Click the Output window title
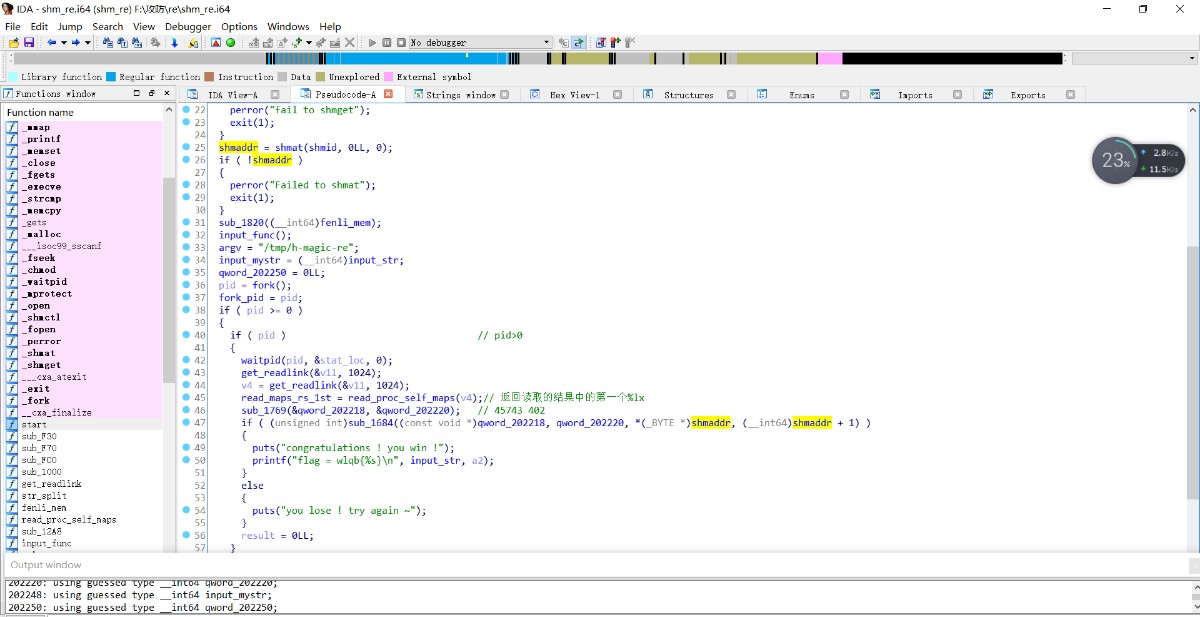 coord(46,565)
